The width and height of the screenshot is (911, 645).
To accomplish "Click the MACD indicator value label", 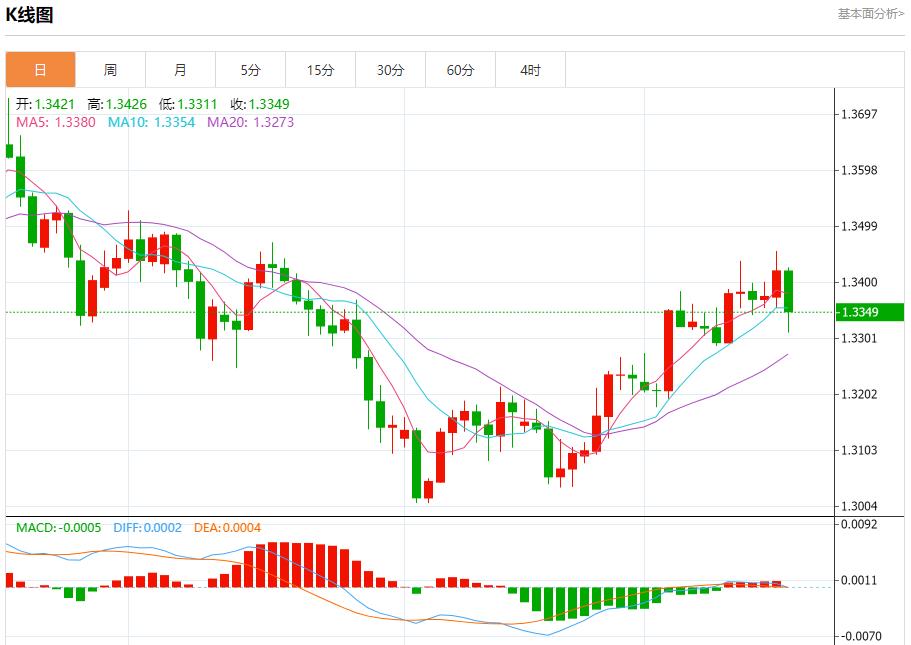I will pos(58,527).
